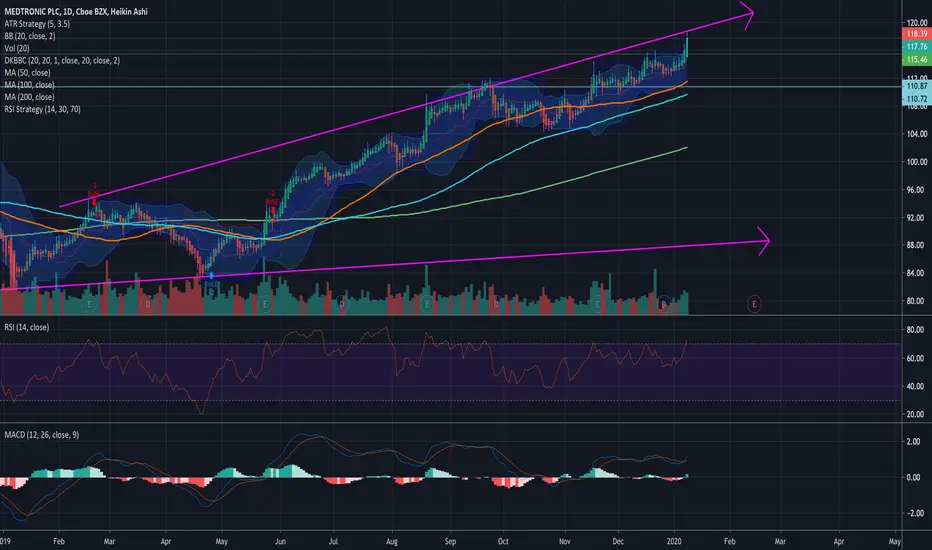Click the 60.00 level on RSI scale
The width and height of the screenshot is (932, 550).
pyautogui.click(x=915, y=358)
